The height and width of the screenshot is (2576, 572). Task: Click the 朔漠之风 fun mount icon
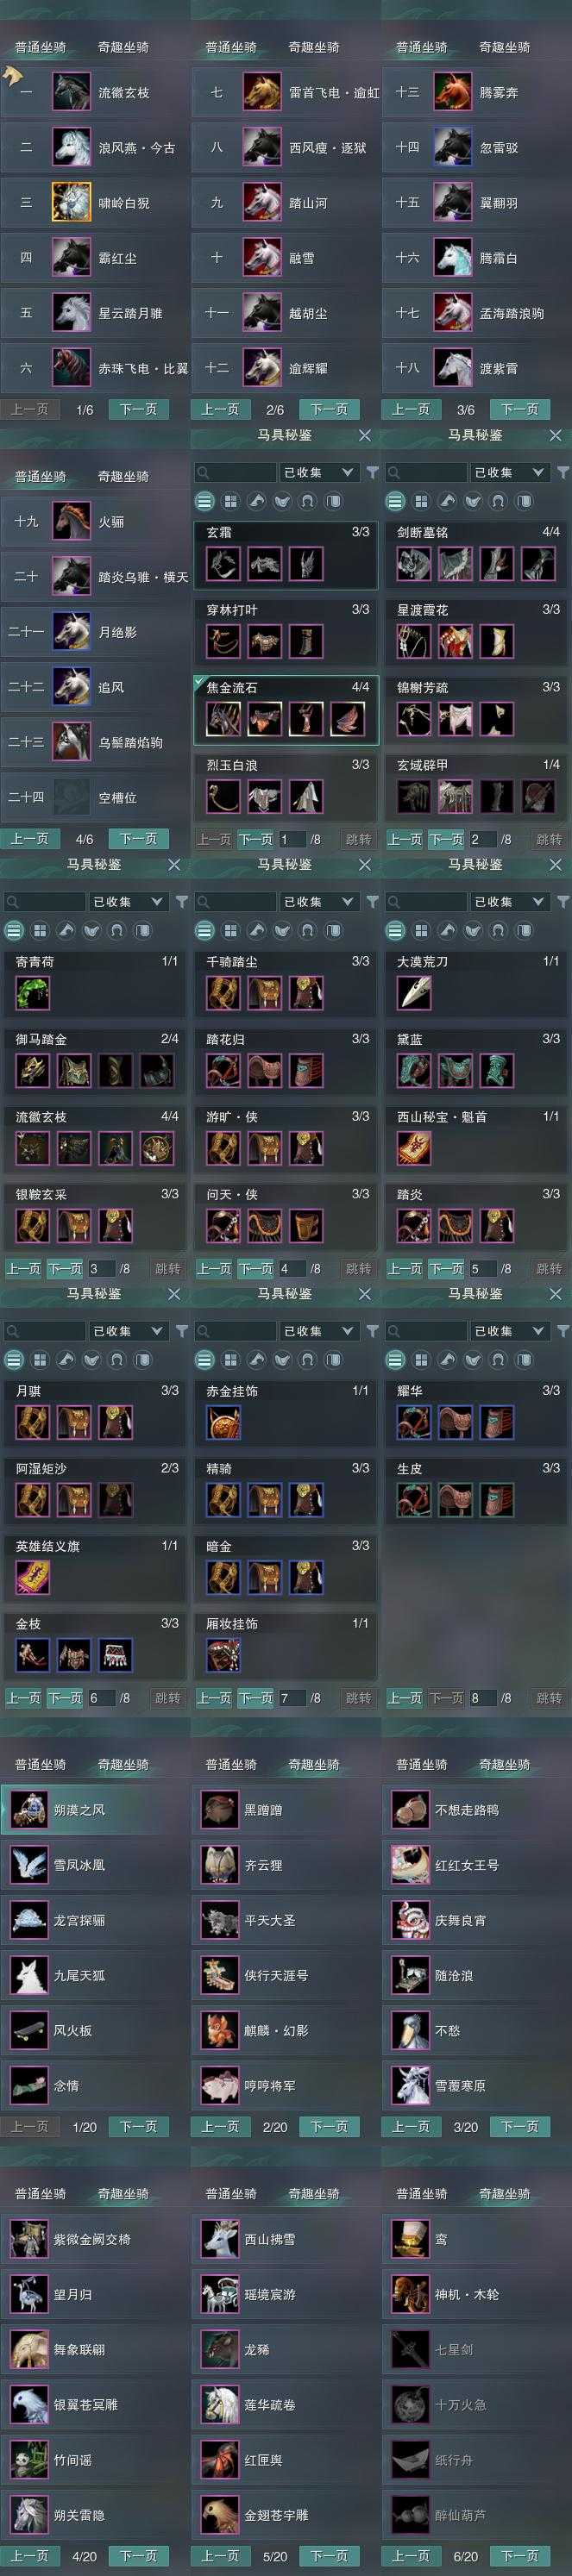[28, 1810]
